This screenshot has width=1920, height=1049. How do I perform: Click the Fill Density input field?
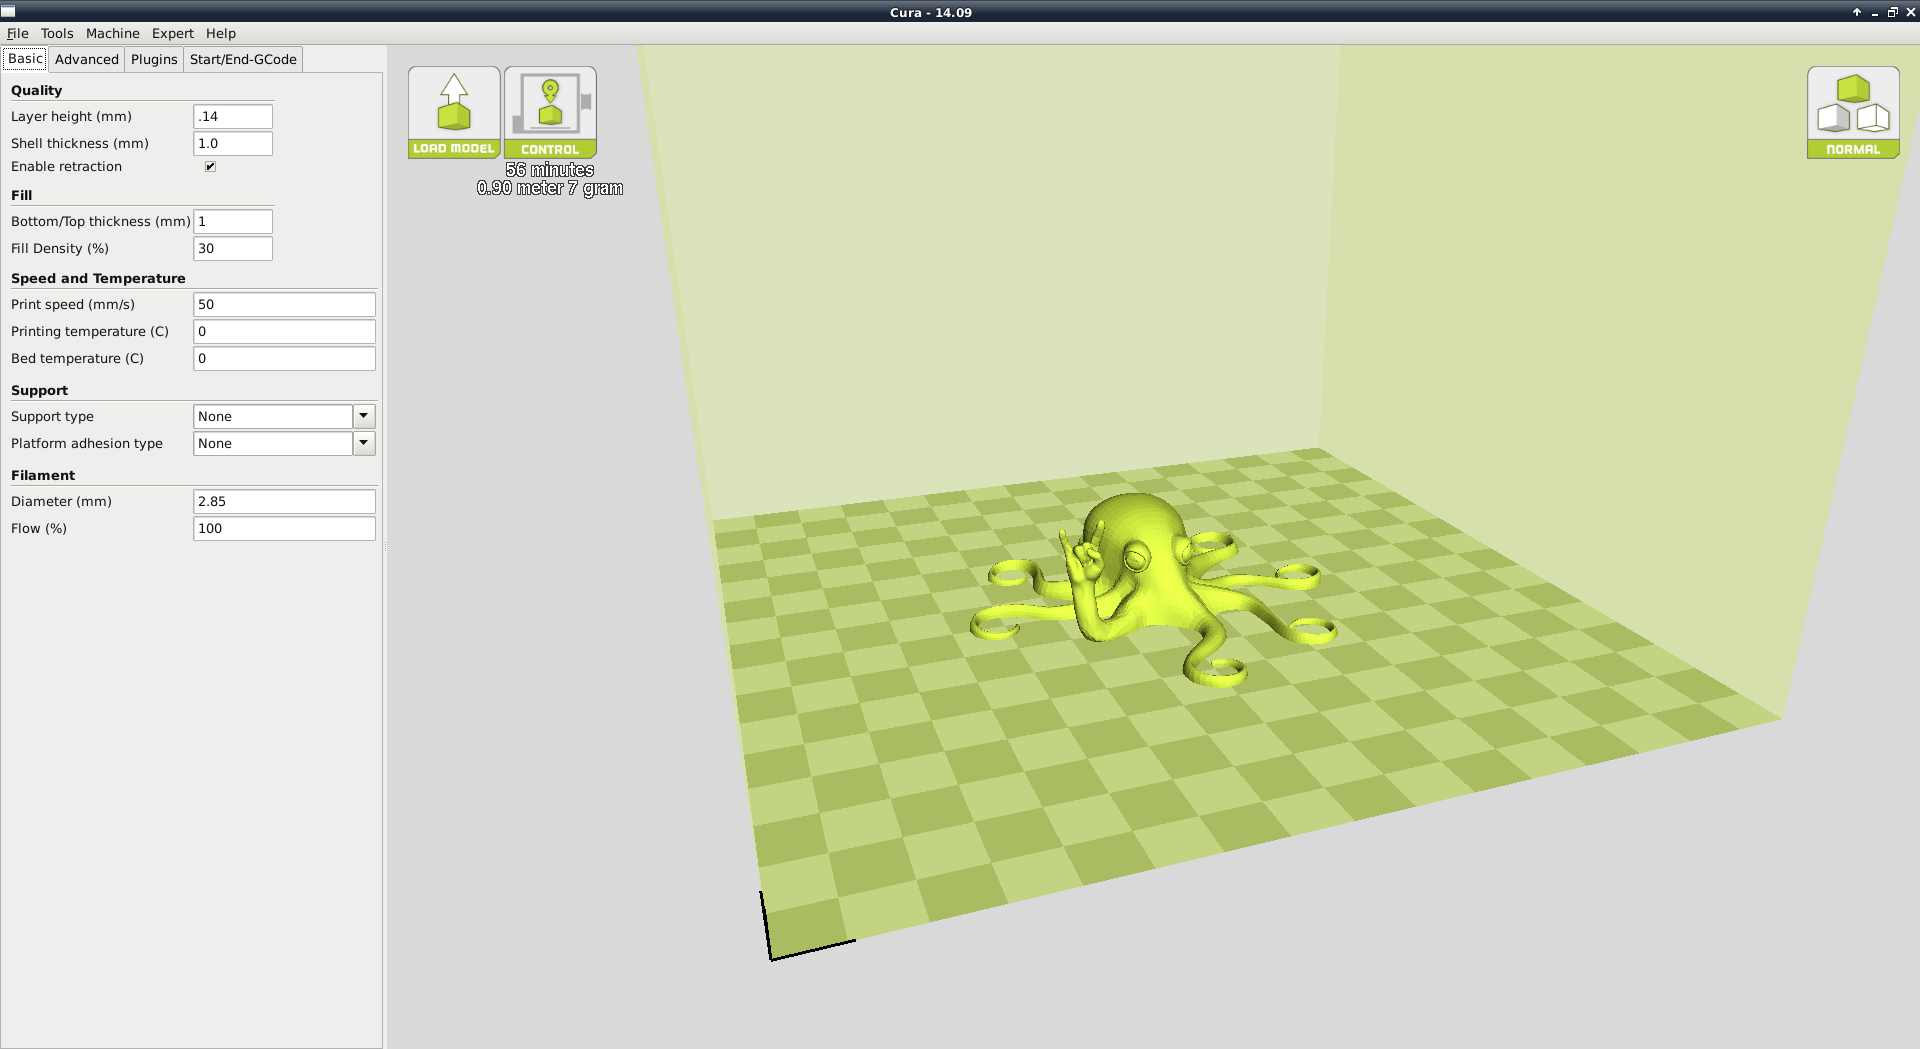233,248
